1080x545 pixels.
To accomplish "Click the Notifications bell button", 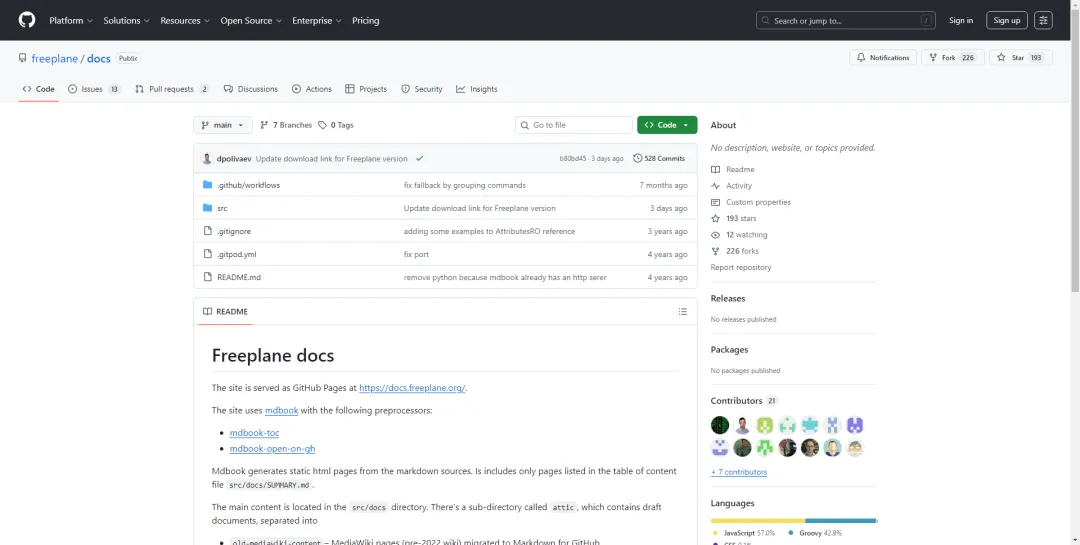I will 883,58.
